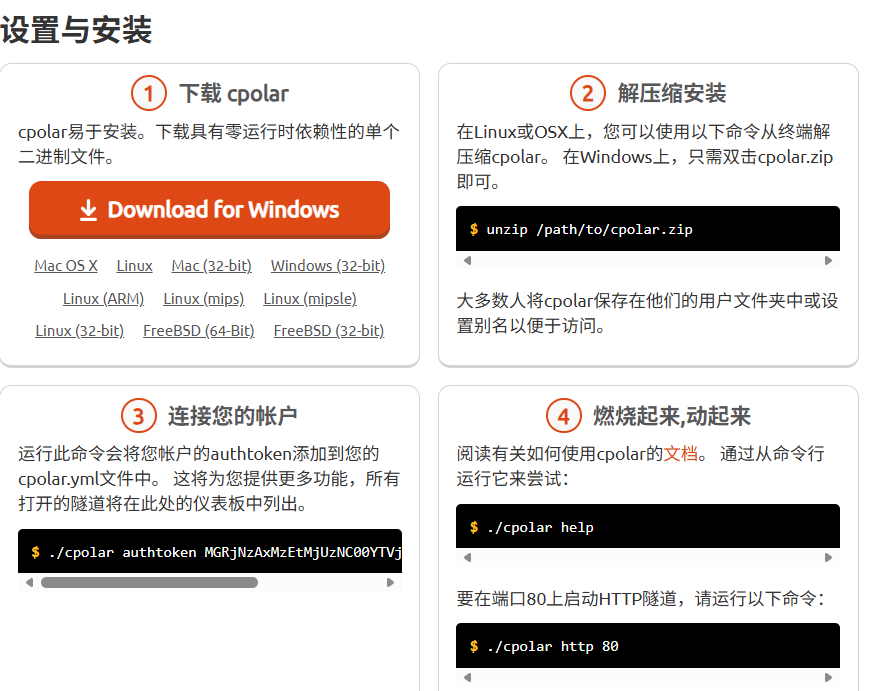
Task: Open the Linux (mipsle) download link
Action: click(x=310, y=299)
